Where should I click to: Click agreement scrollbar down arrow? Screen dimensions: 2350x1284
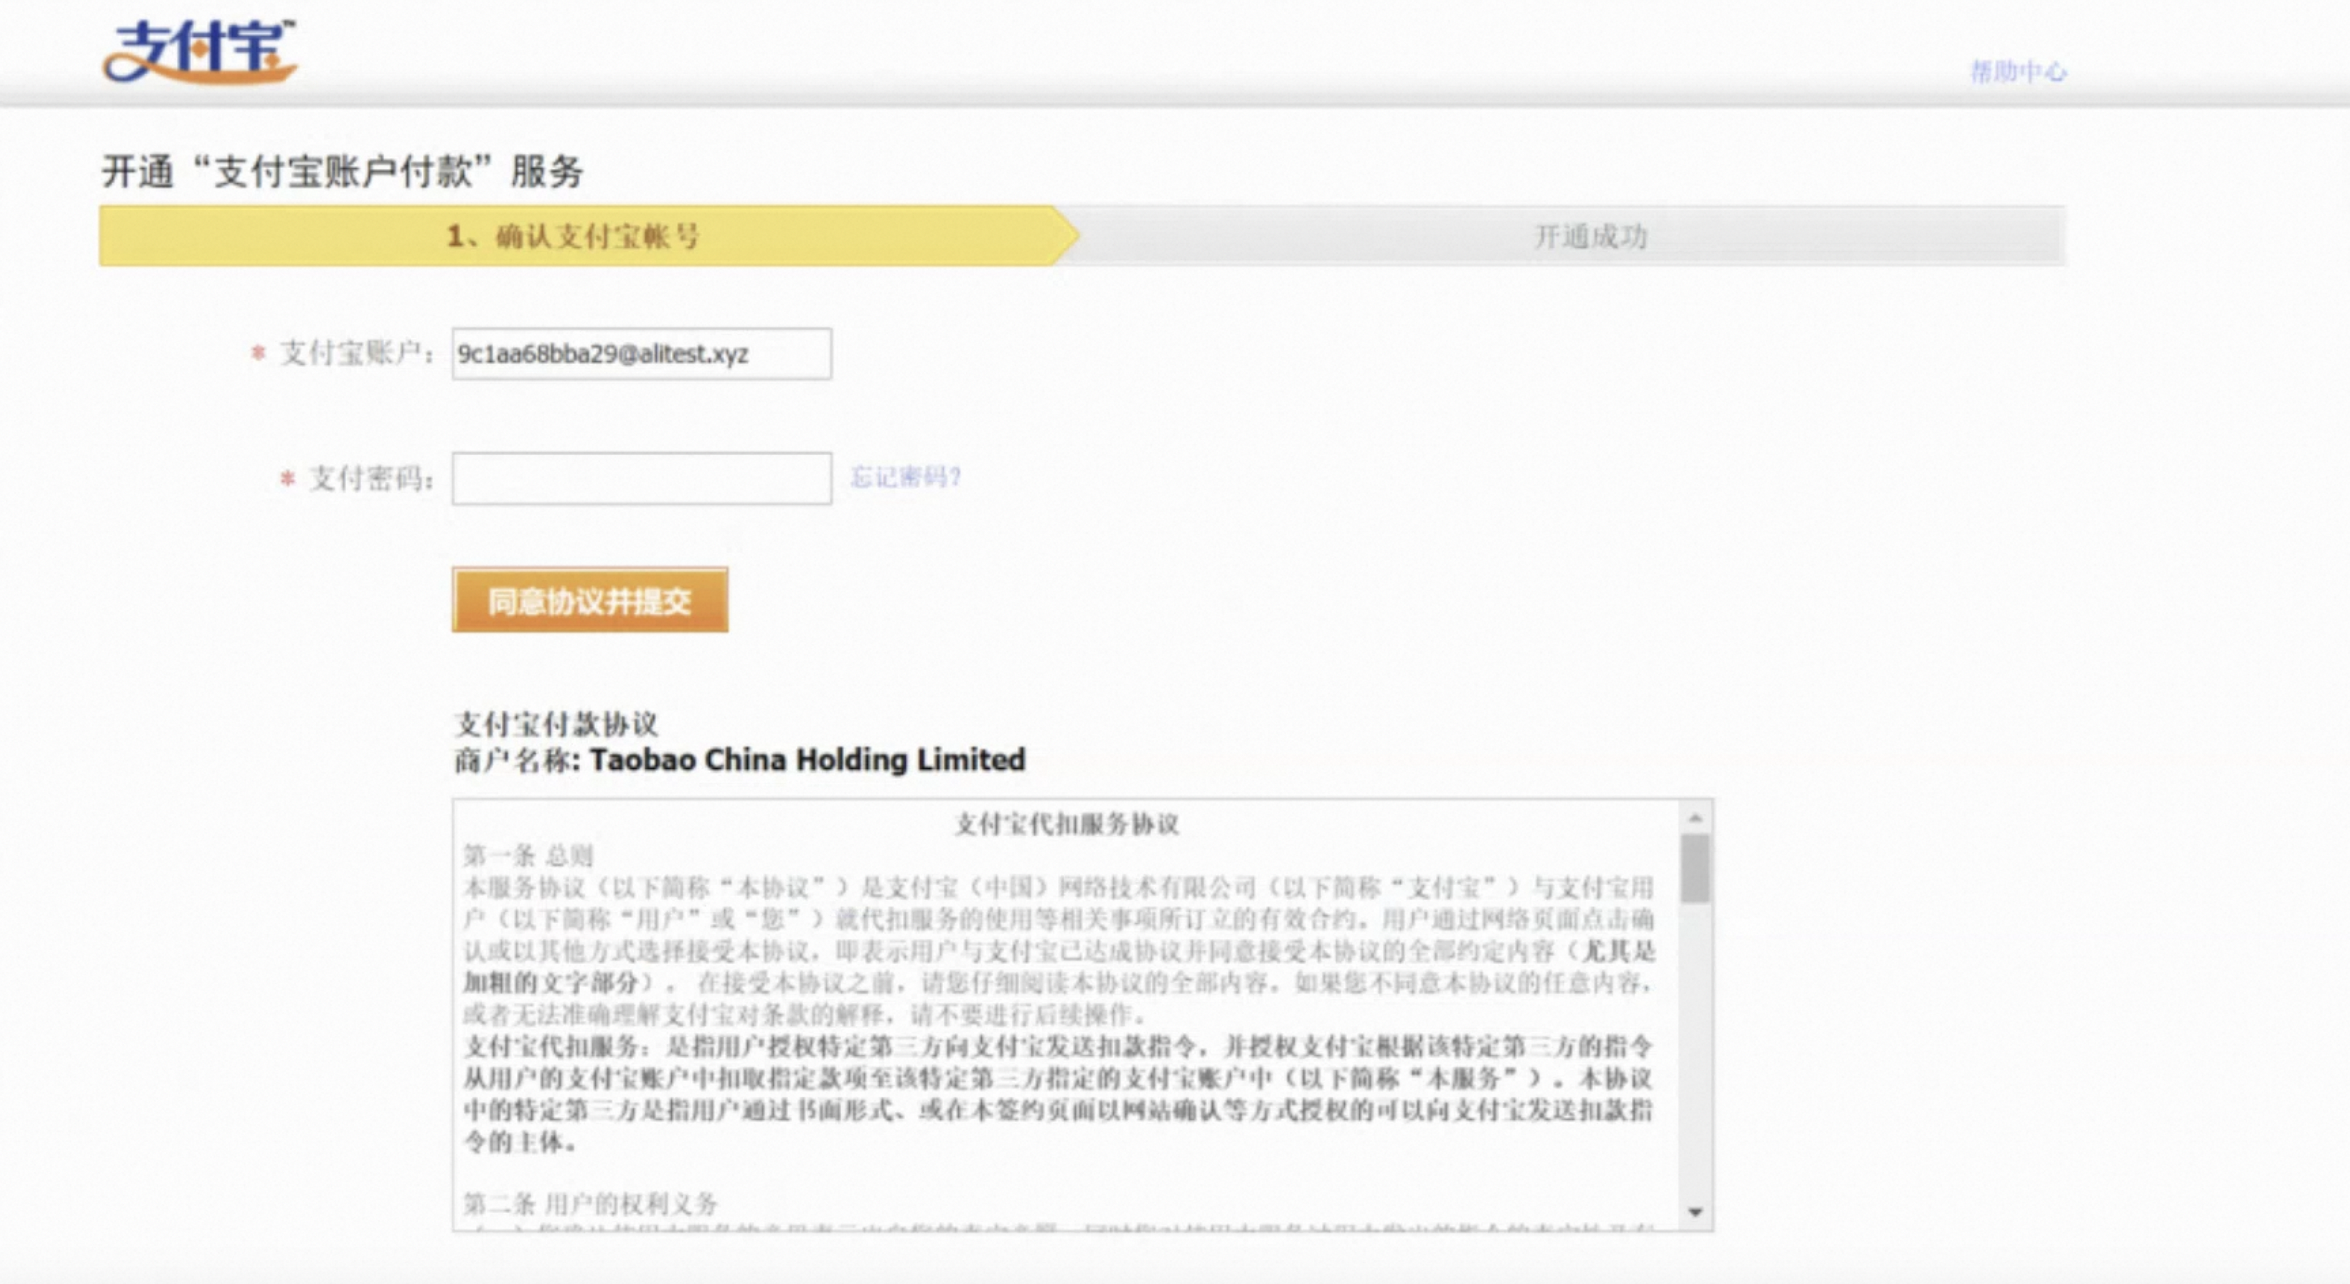[x=1695, y=1212]
